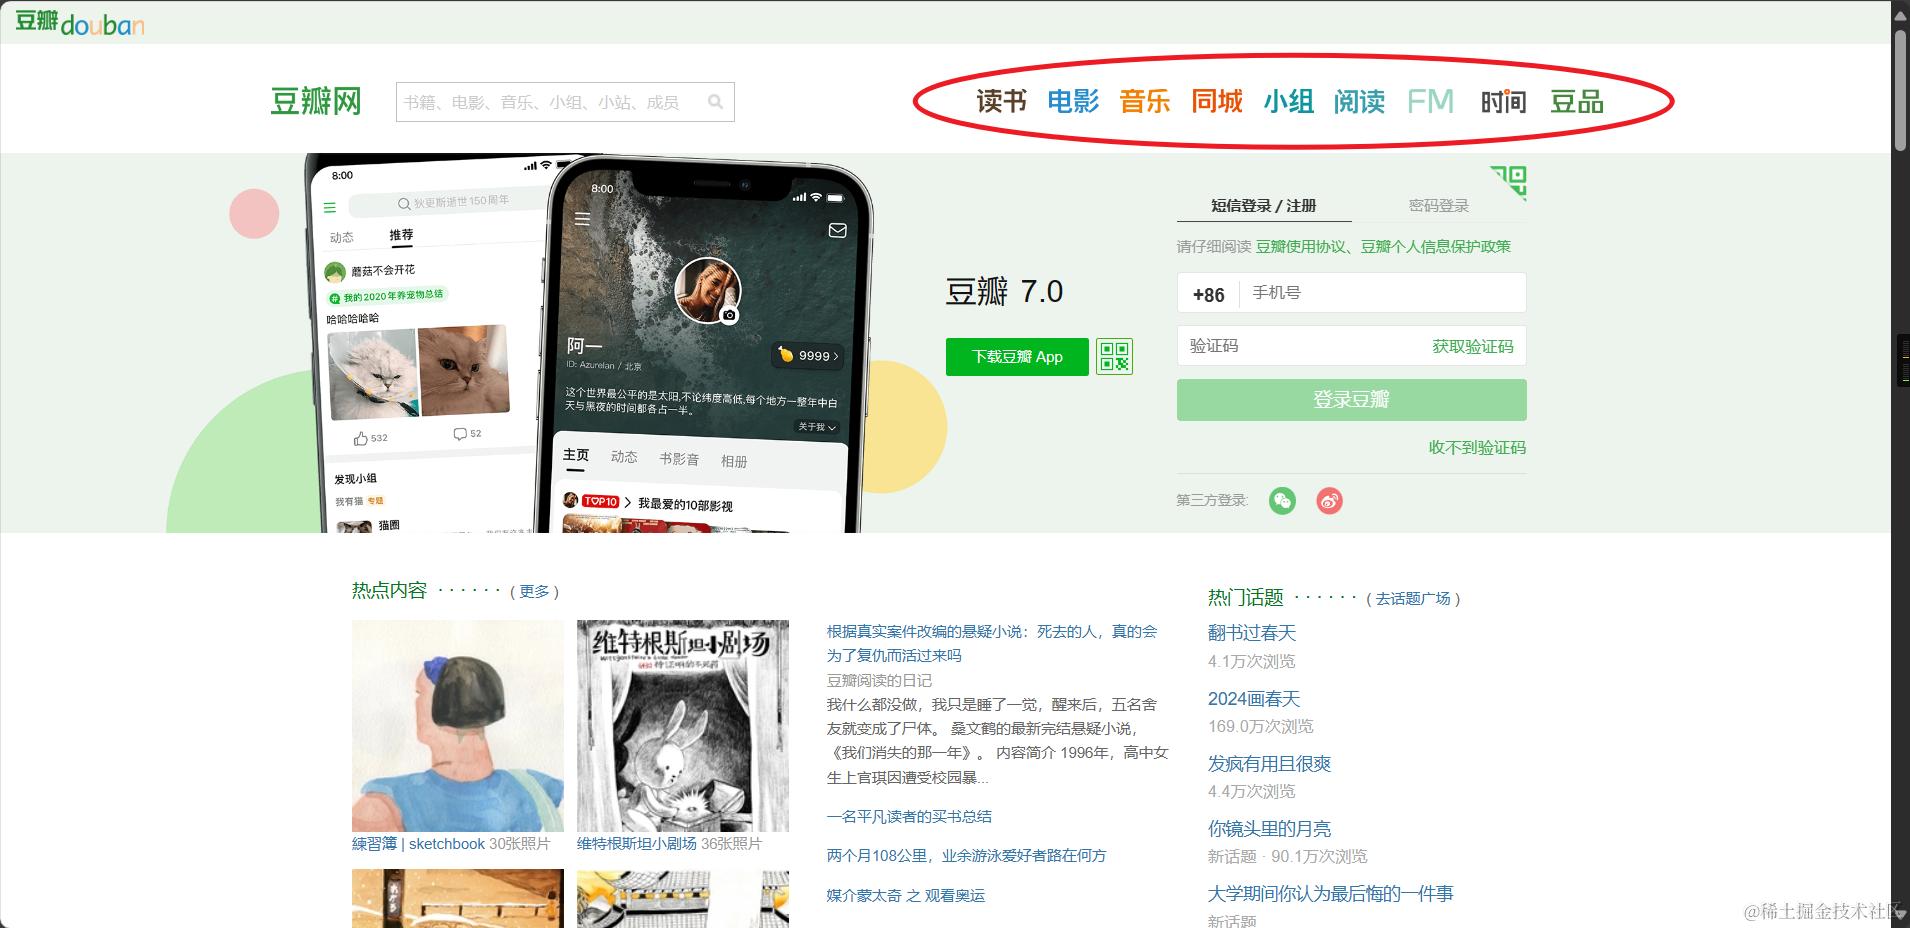This screenshot has height=928, width=1910.
Task: Click the 登录豆瓣 button
Action: pyautogui.click(x=1352, y=400)
